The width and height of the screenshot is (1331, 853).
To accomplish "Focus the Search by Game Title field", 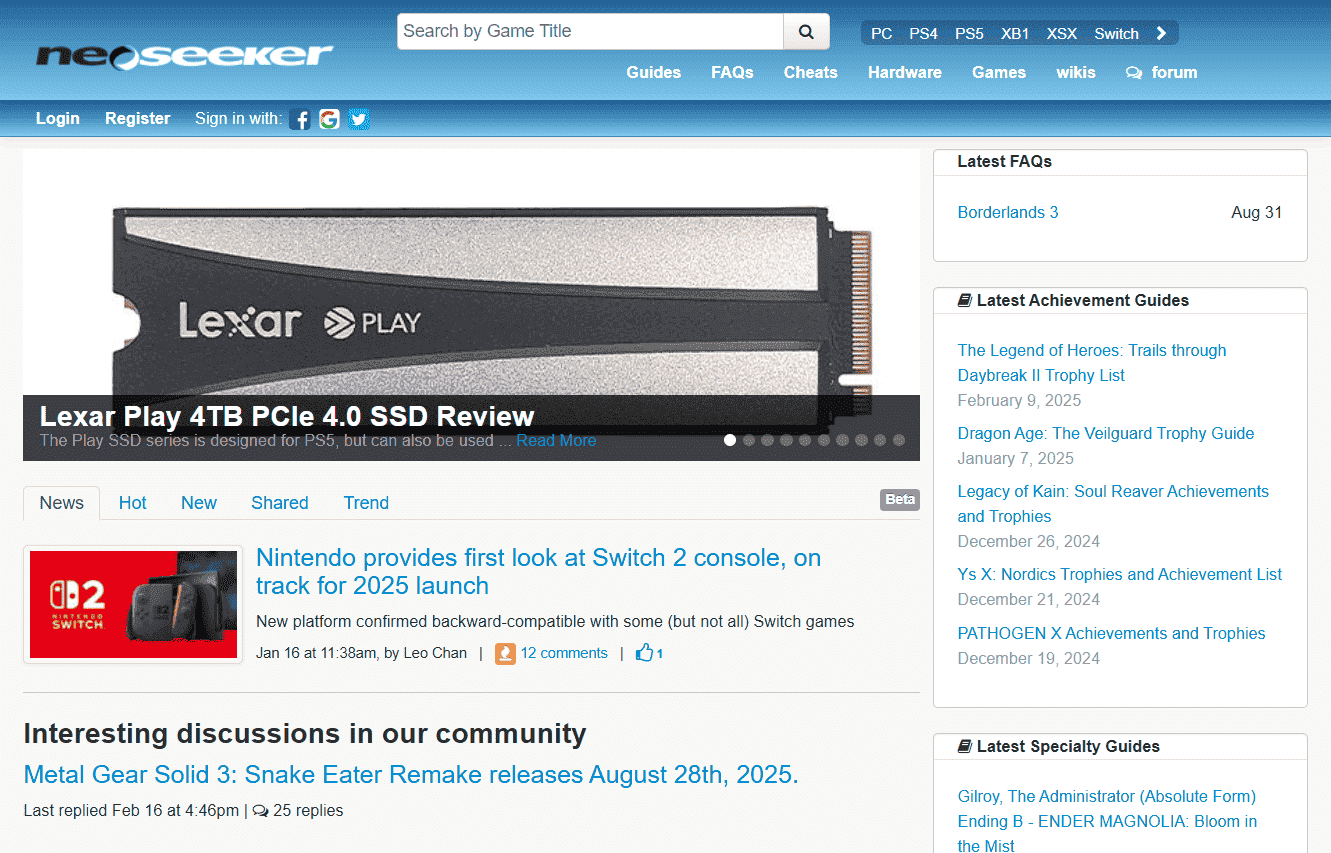I will pos(590,32).
